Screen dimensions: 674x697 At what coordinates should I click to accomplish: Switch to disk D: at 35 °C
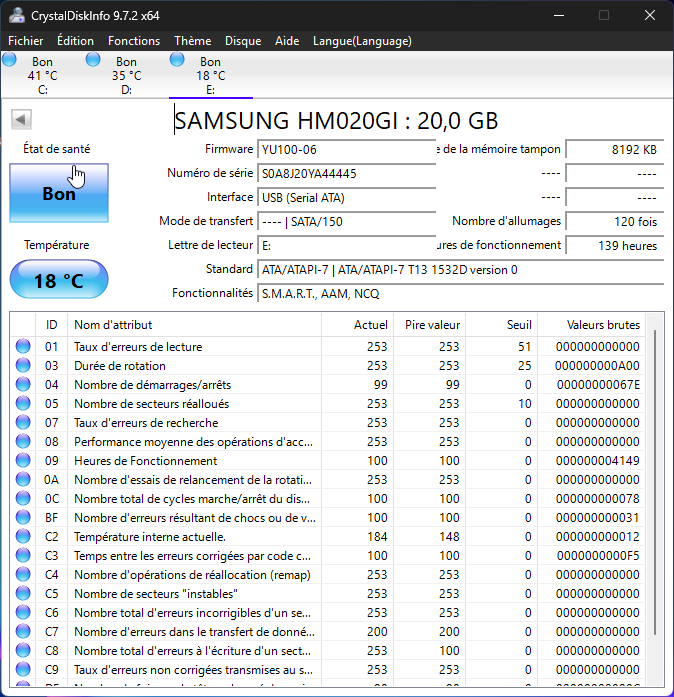127,75
